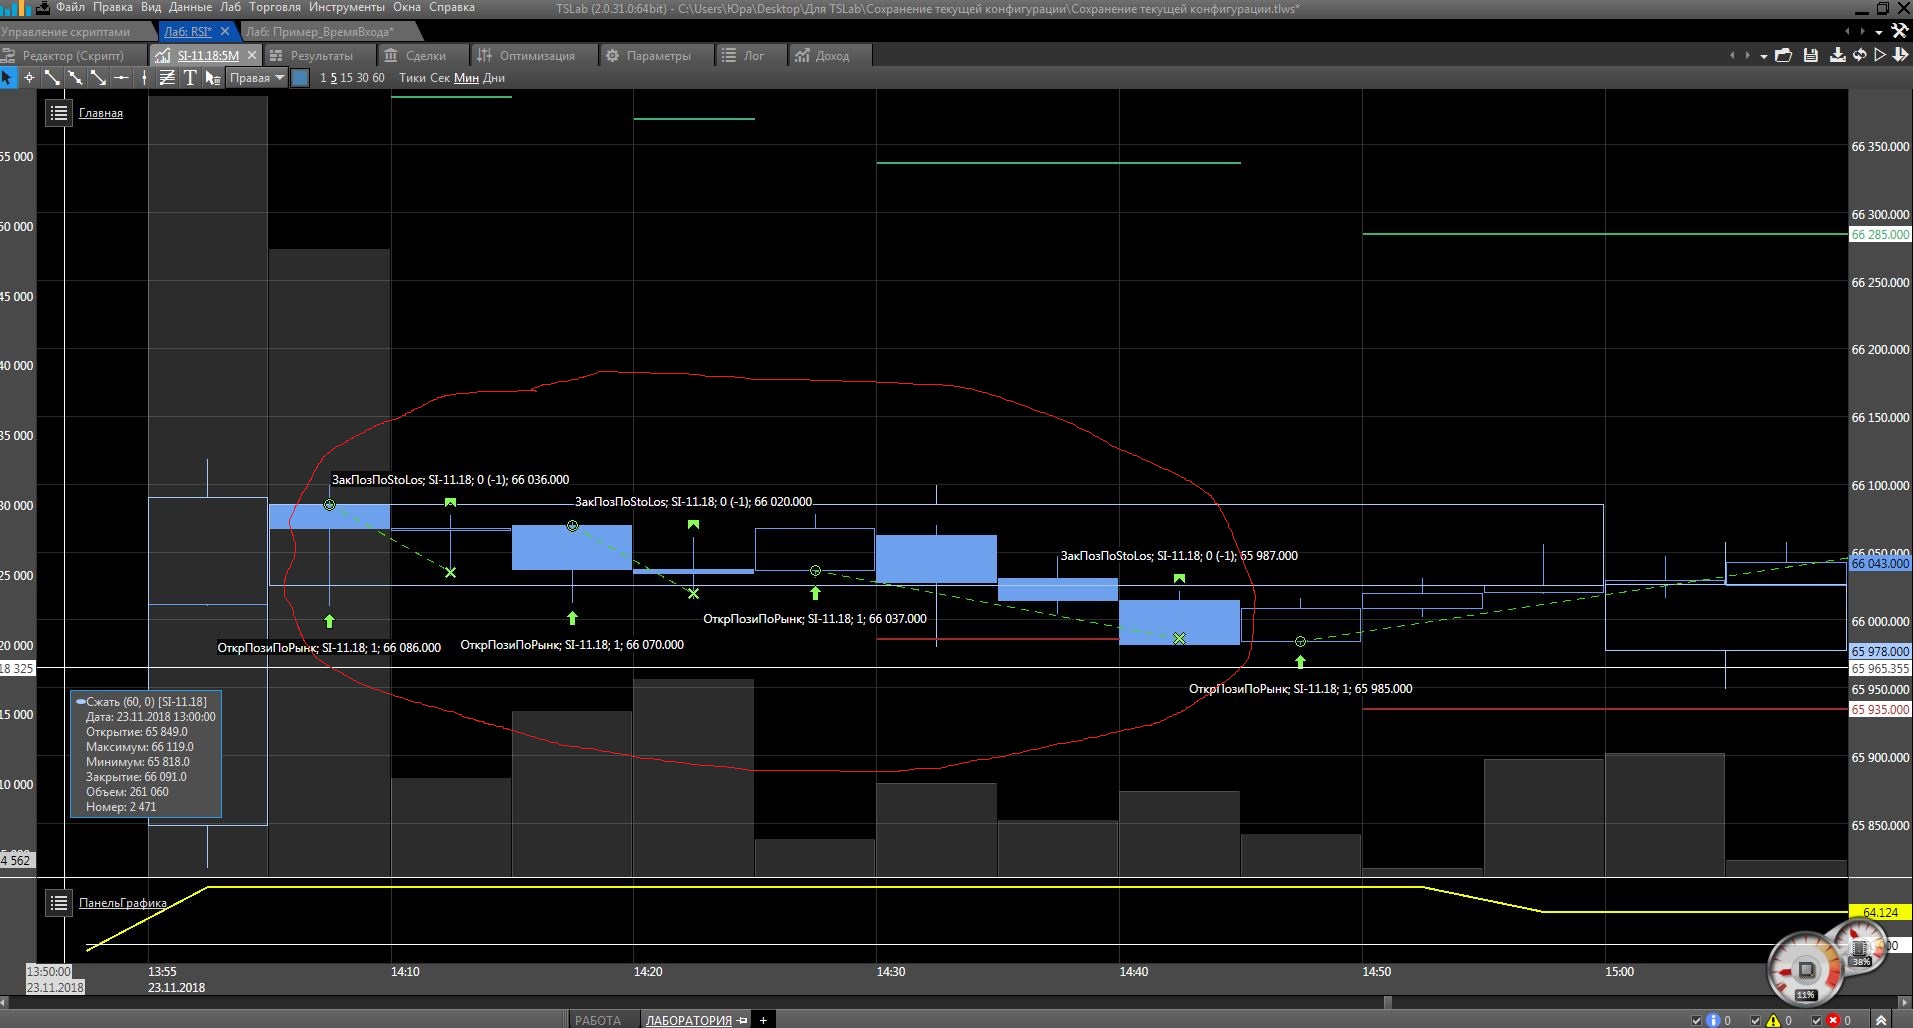
Task: Switch timeframe units to Дни
Action: tap(494, 78)
